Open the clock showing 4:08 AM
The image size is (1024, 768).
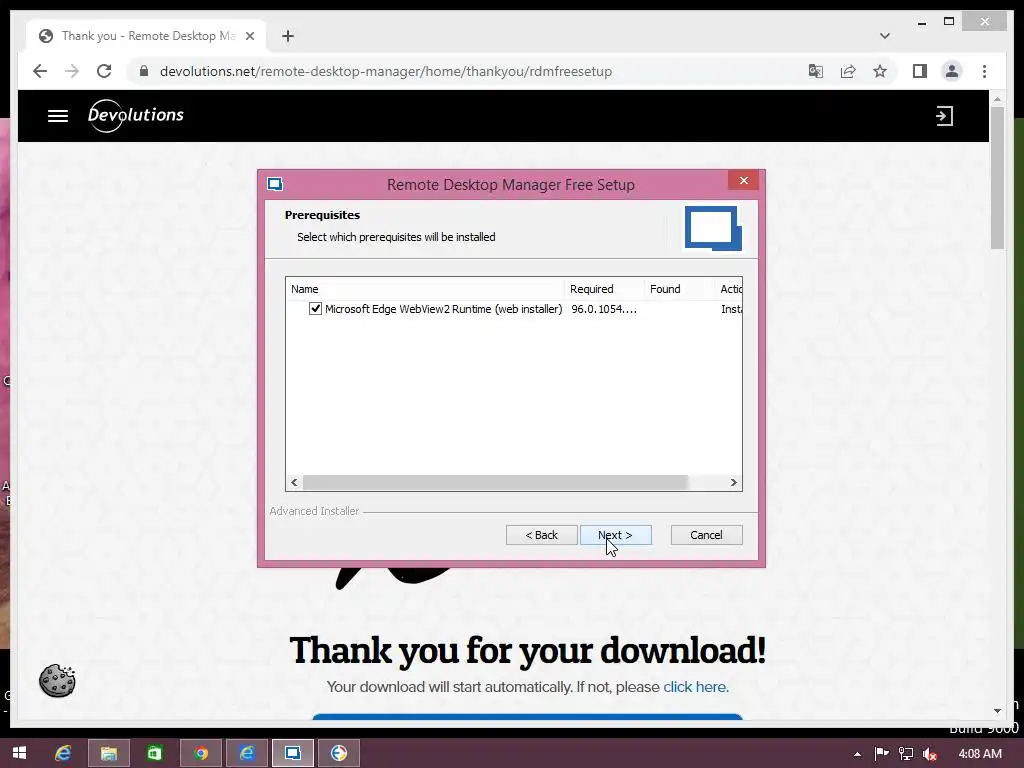coord(980,754)
